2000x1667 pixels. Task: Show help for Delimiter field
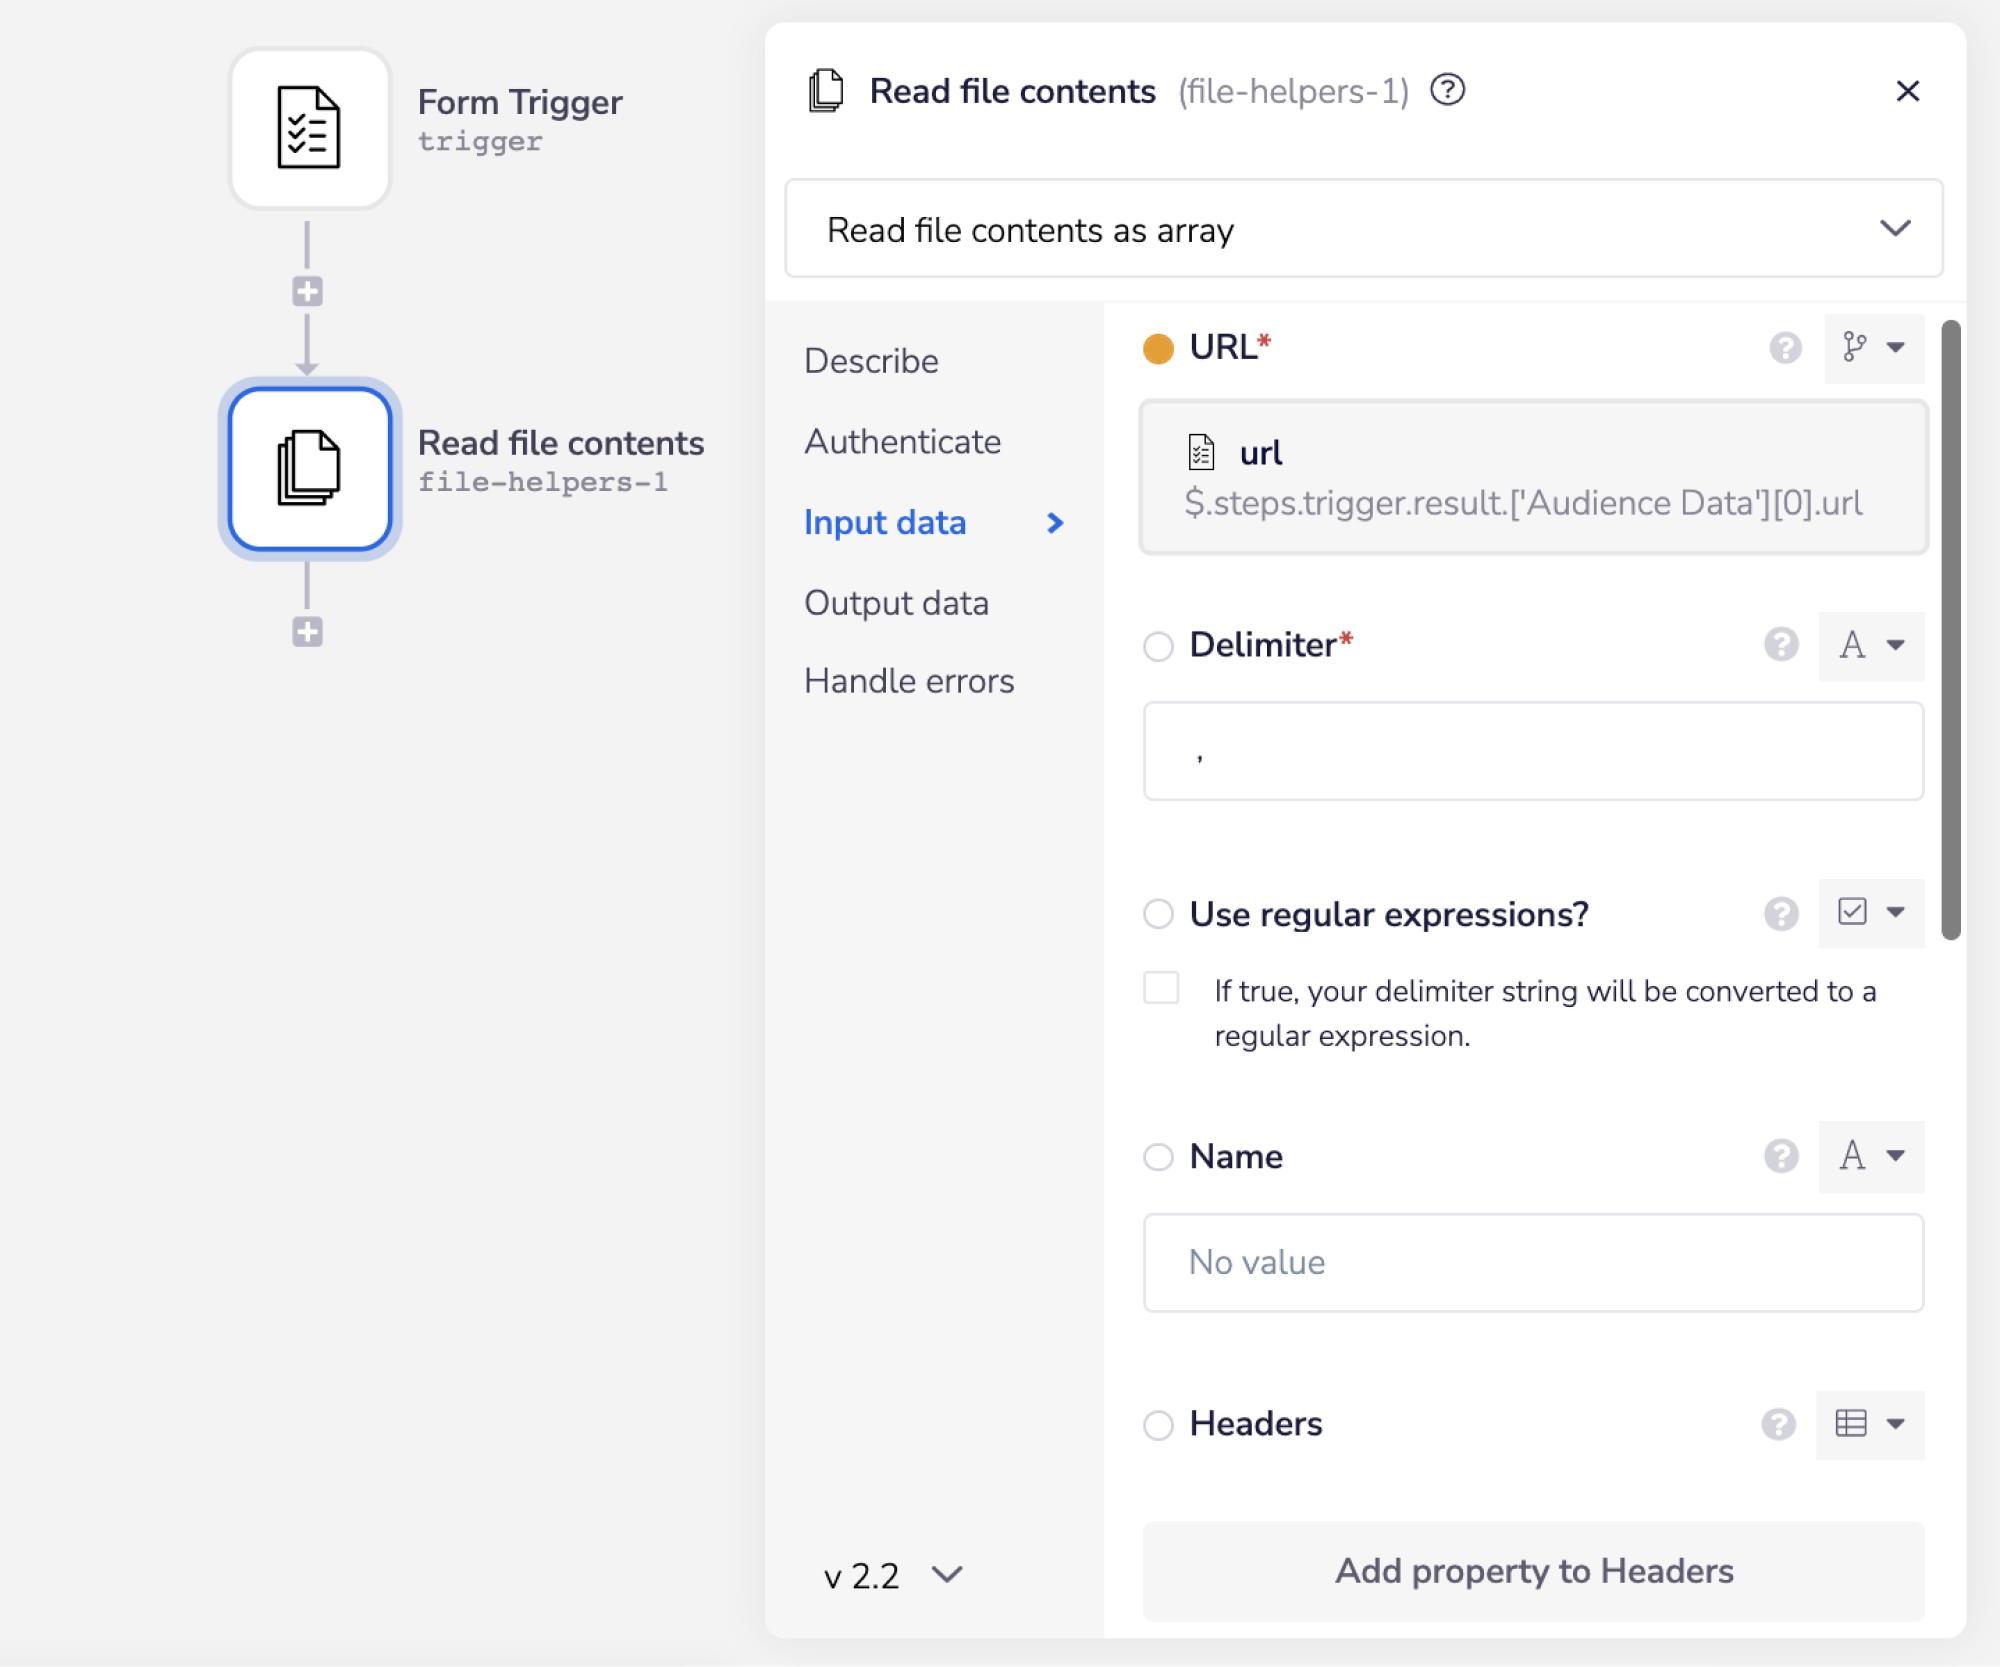click(1780, 645)
